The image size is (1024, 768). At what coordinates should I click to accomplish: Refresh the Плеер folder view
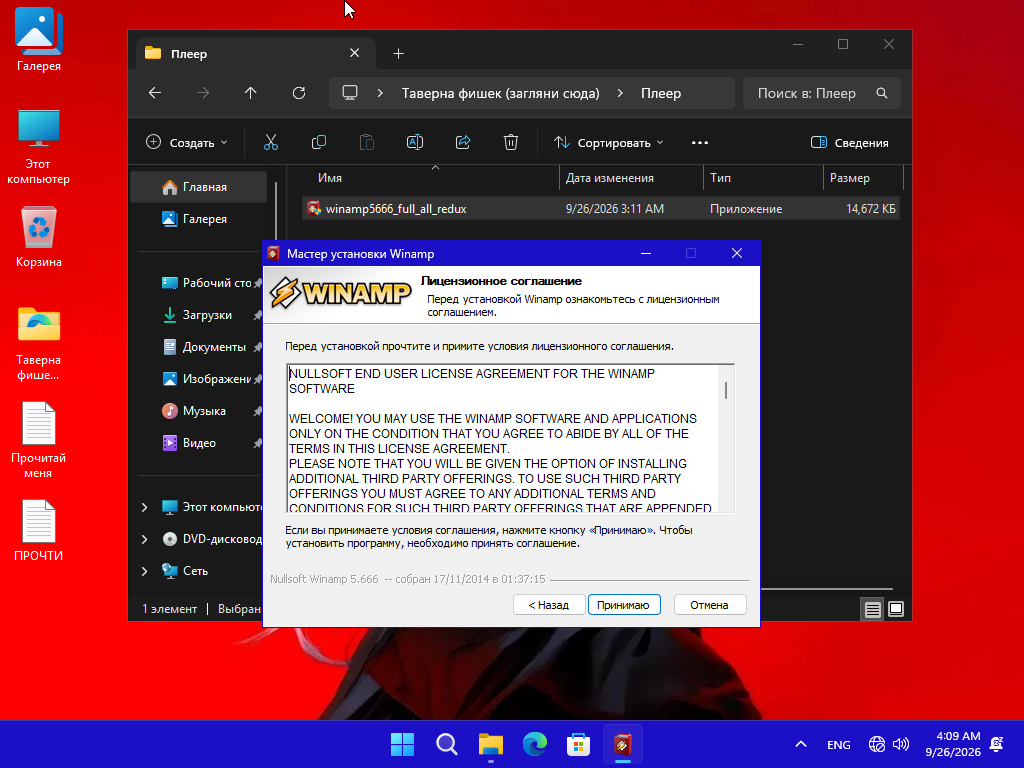299,93
